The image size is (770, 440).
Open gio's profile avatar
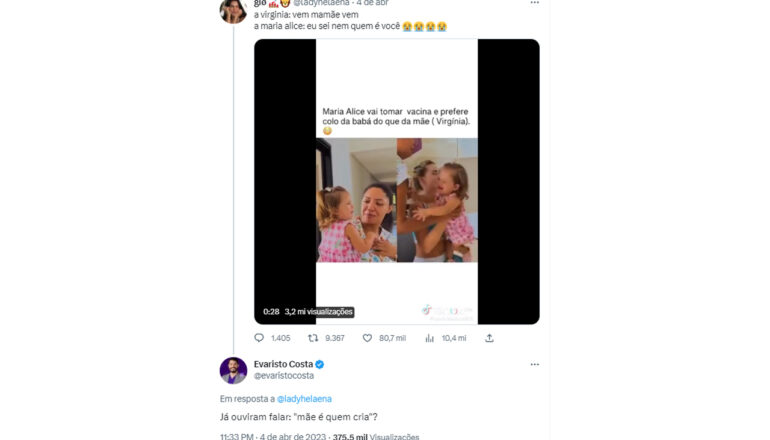point(233,9)
